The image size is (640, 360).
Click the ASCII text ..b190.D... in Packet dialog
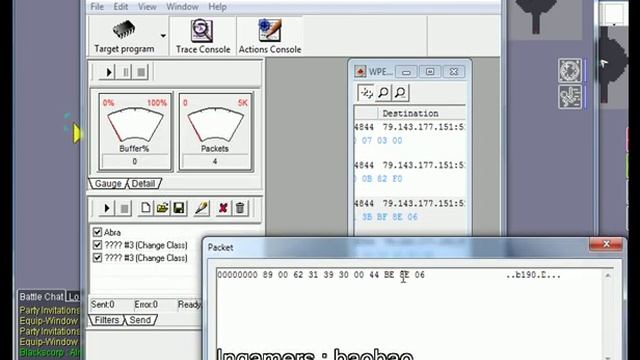(533, 275)
